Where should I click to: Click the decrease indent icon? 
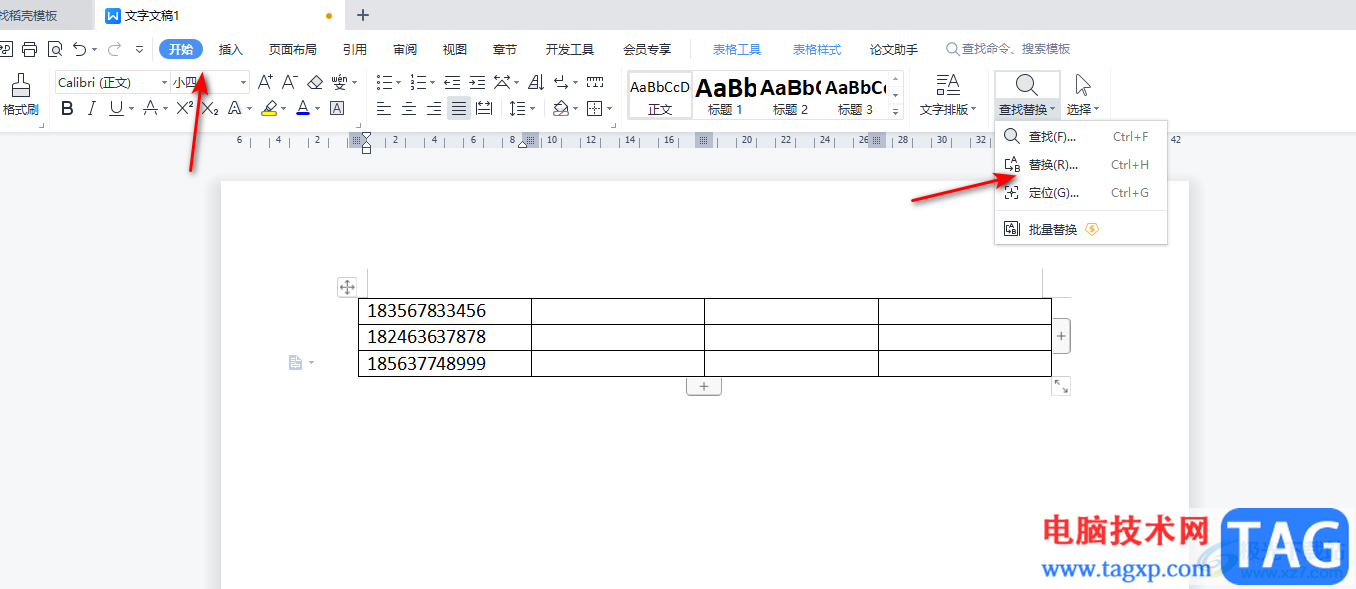pyautogui.click(x=452, y=82)
